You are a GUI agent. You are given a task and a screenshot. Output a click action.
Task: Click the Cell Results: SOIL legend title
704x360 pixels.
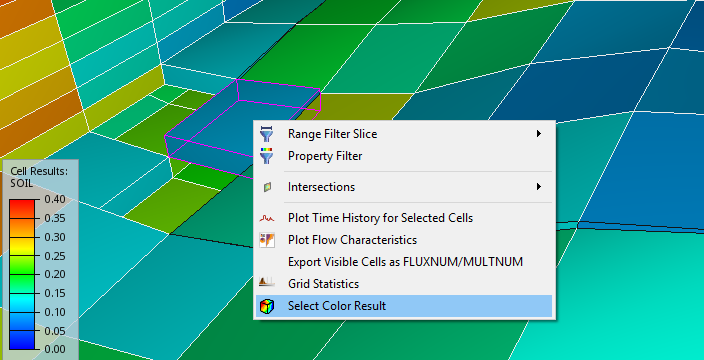39,177
